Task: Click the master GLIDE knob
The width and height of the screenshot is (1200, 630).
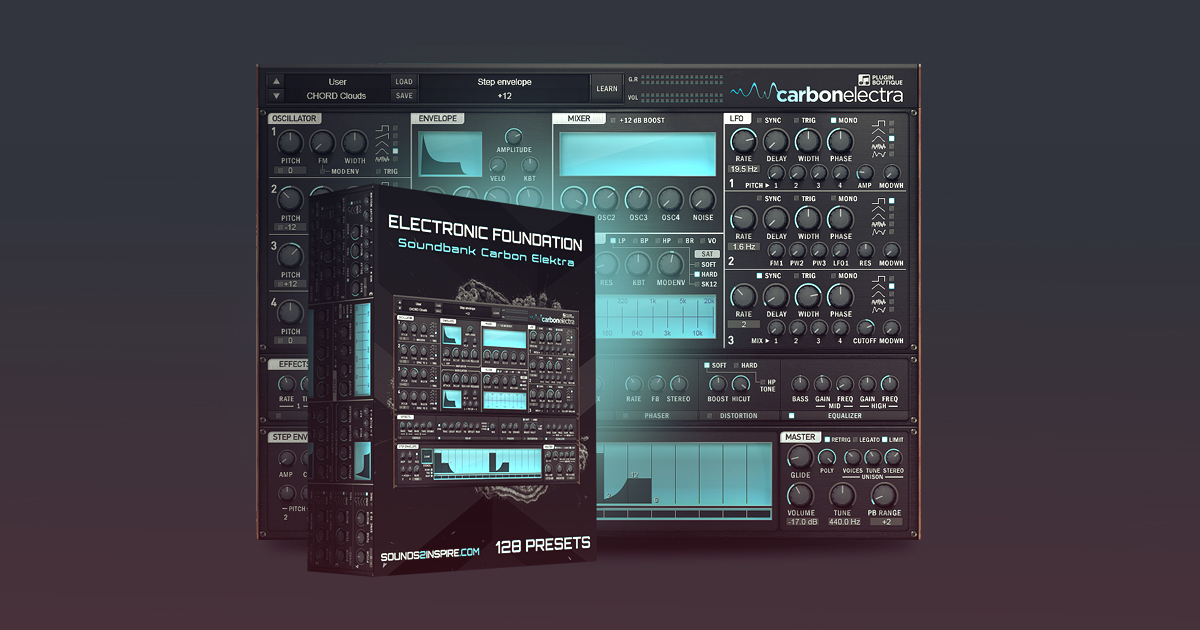Action: (801, 457)
